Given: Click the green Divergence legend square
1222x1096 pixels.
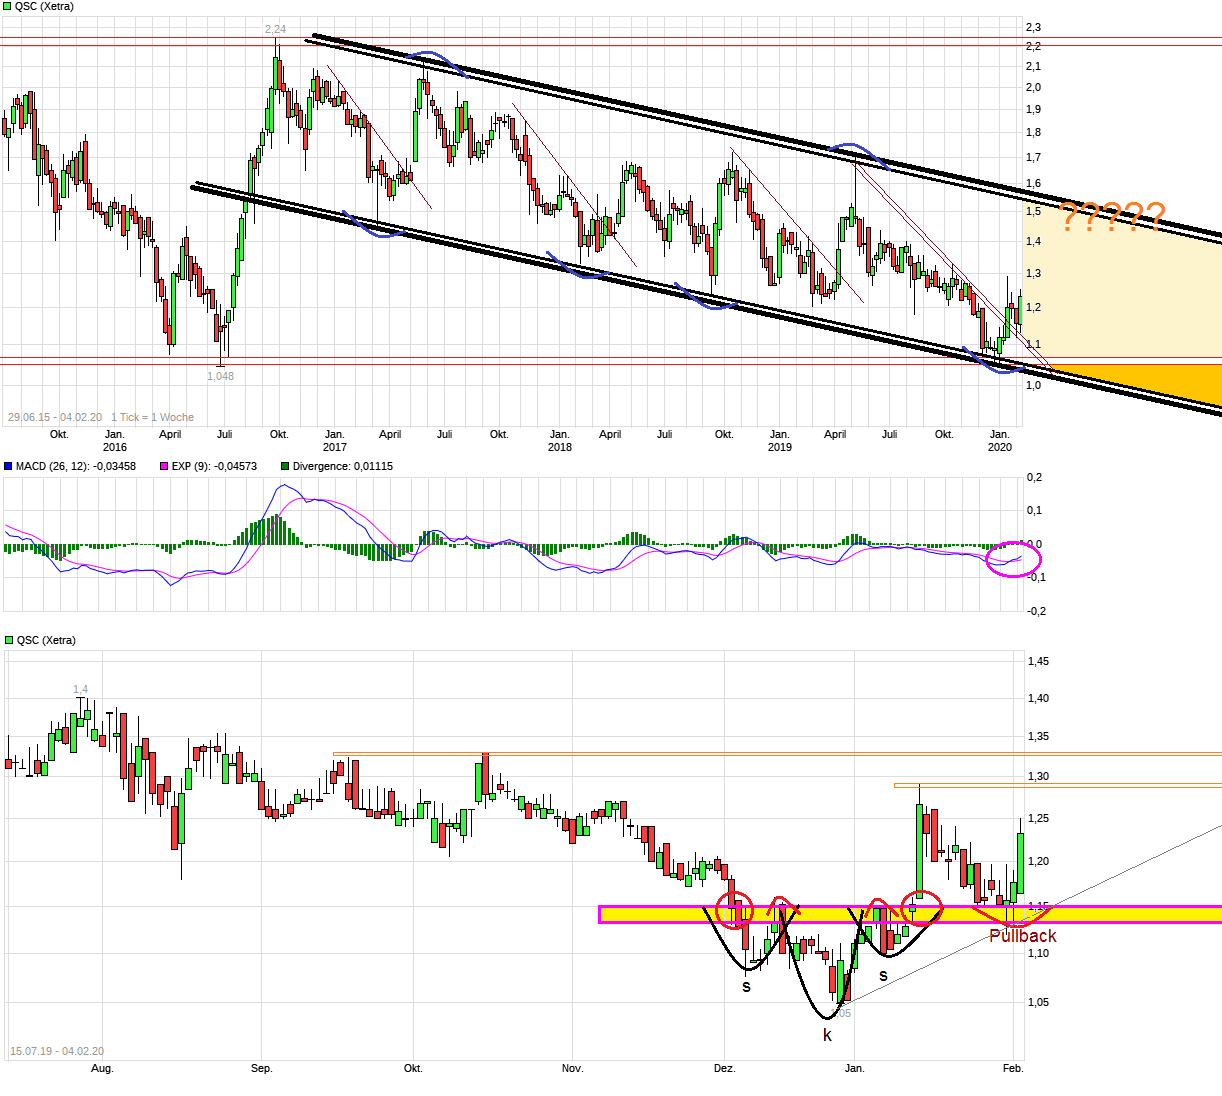Looking at the screenshot, I should (x=285, y=467).
